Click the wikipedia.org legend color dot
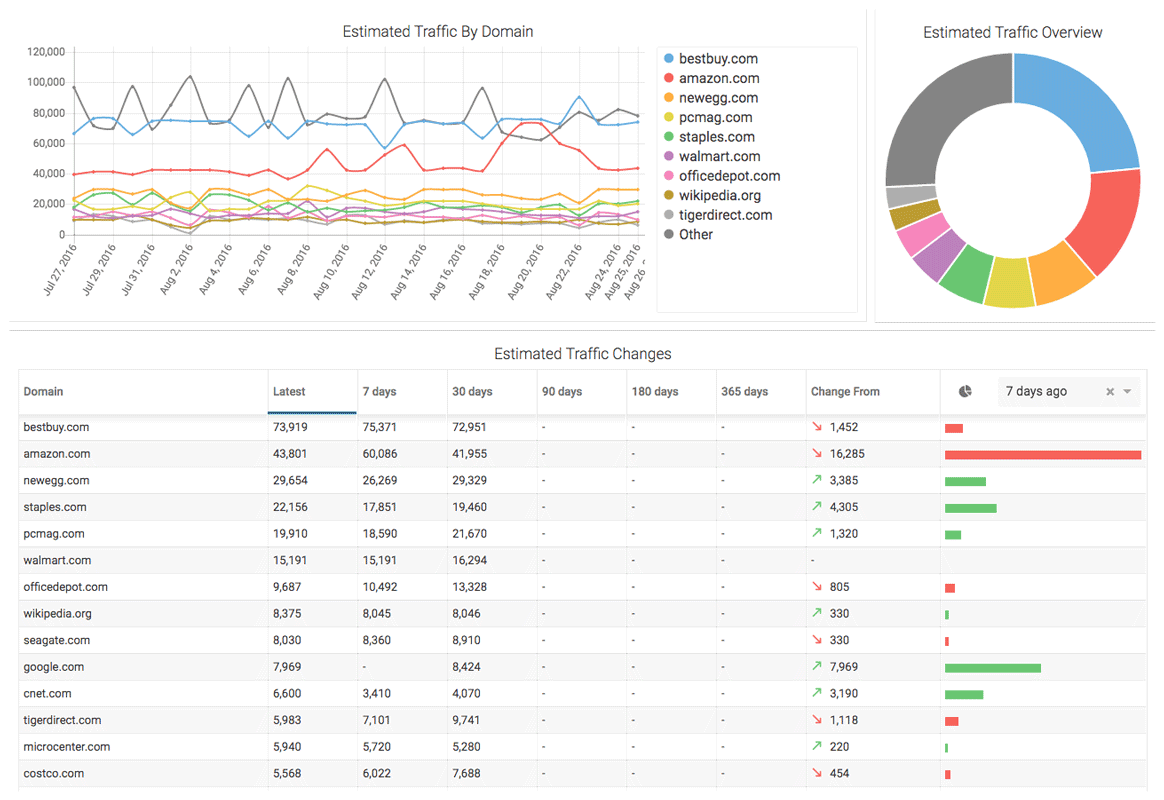The height and width of the screenshot is (800, 1164). pos(669,195)
